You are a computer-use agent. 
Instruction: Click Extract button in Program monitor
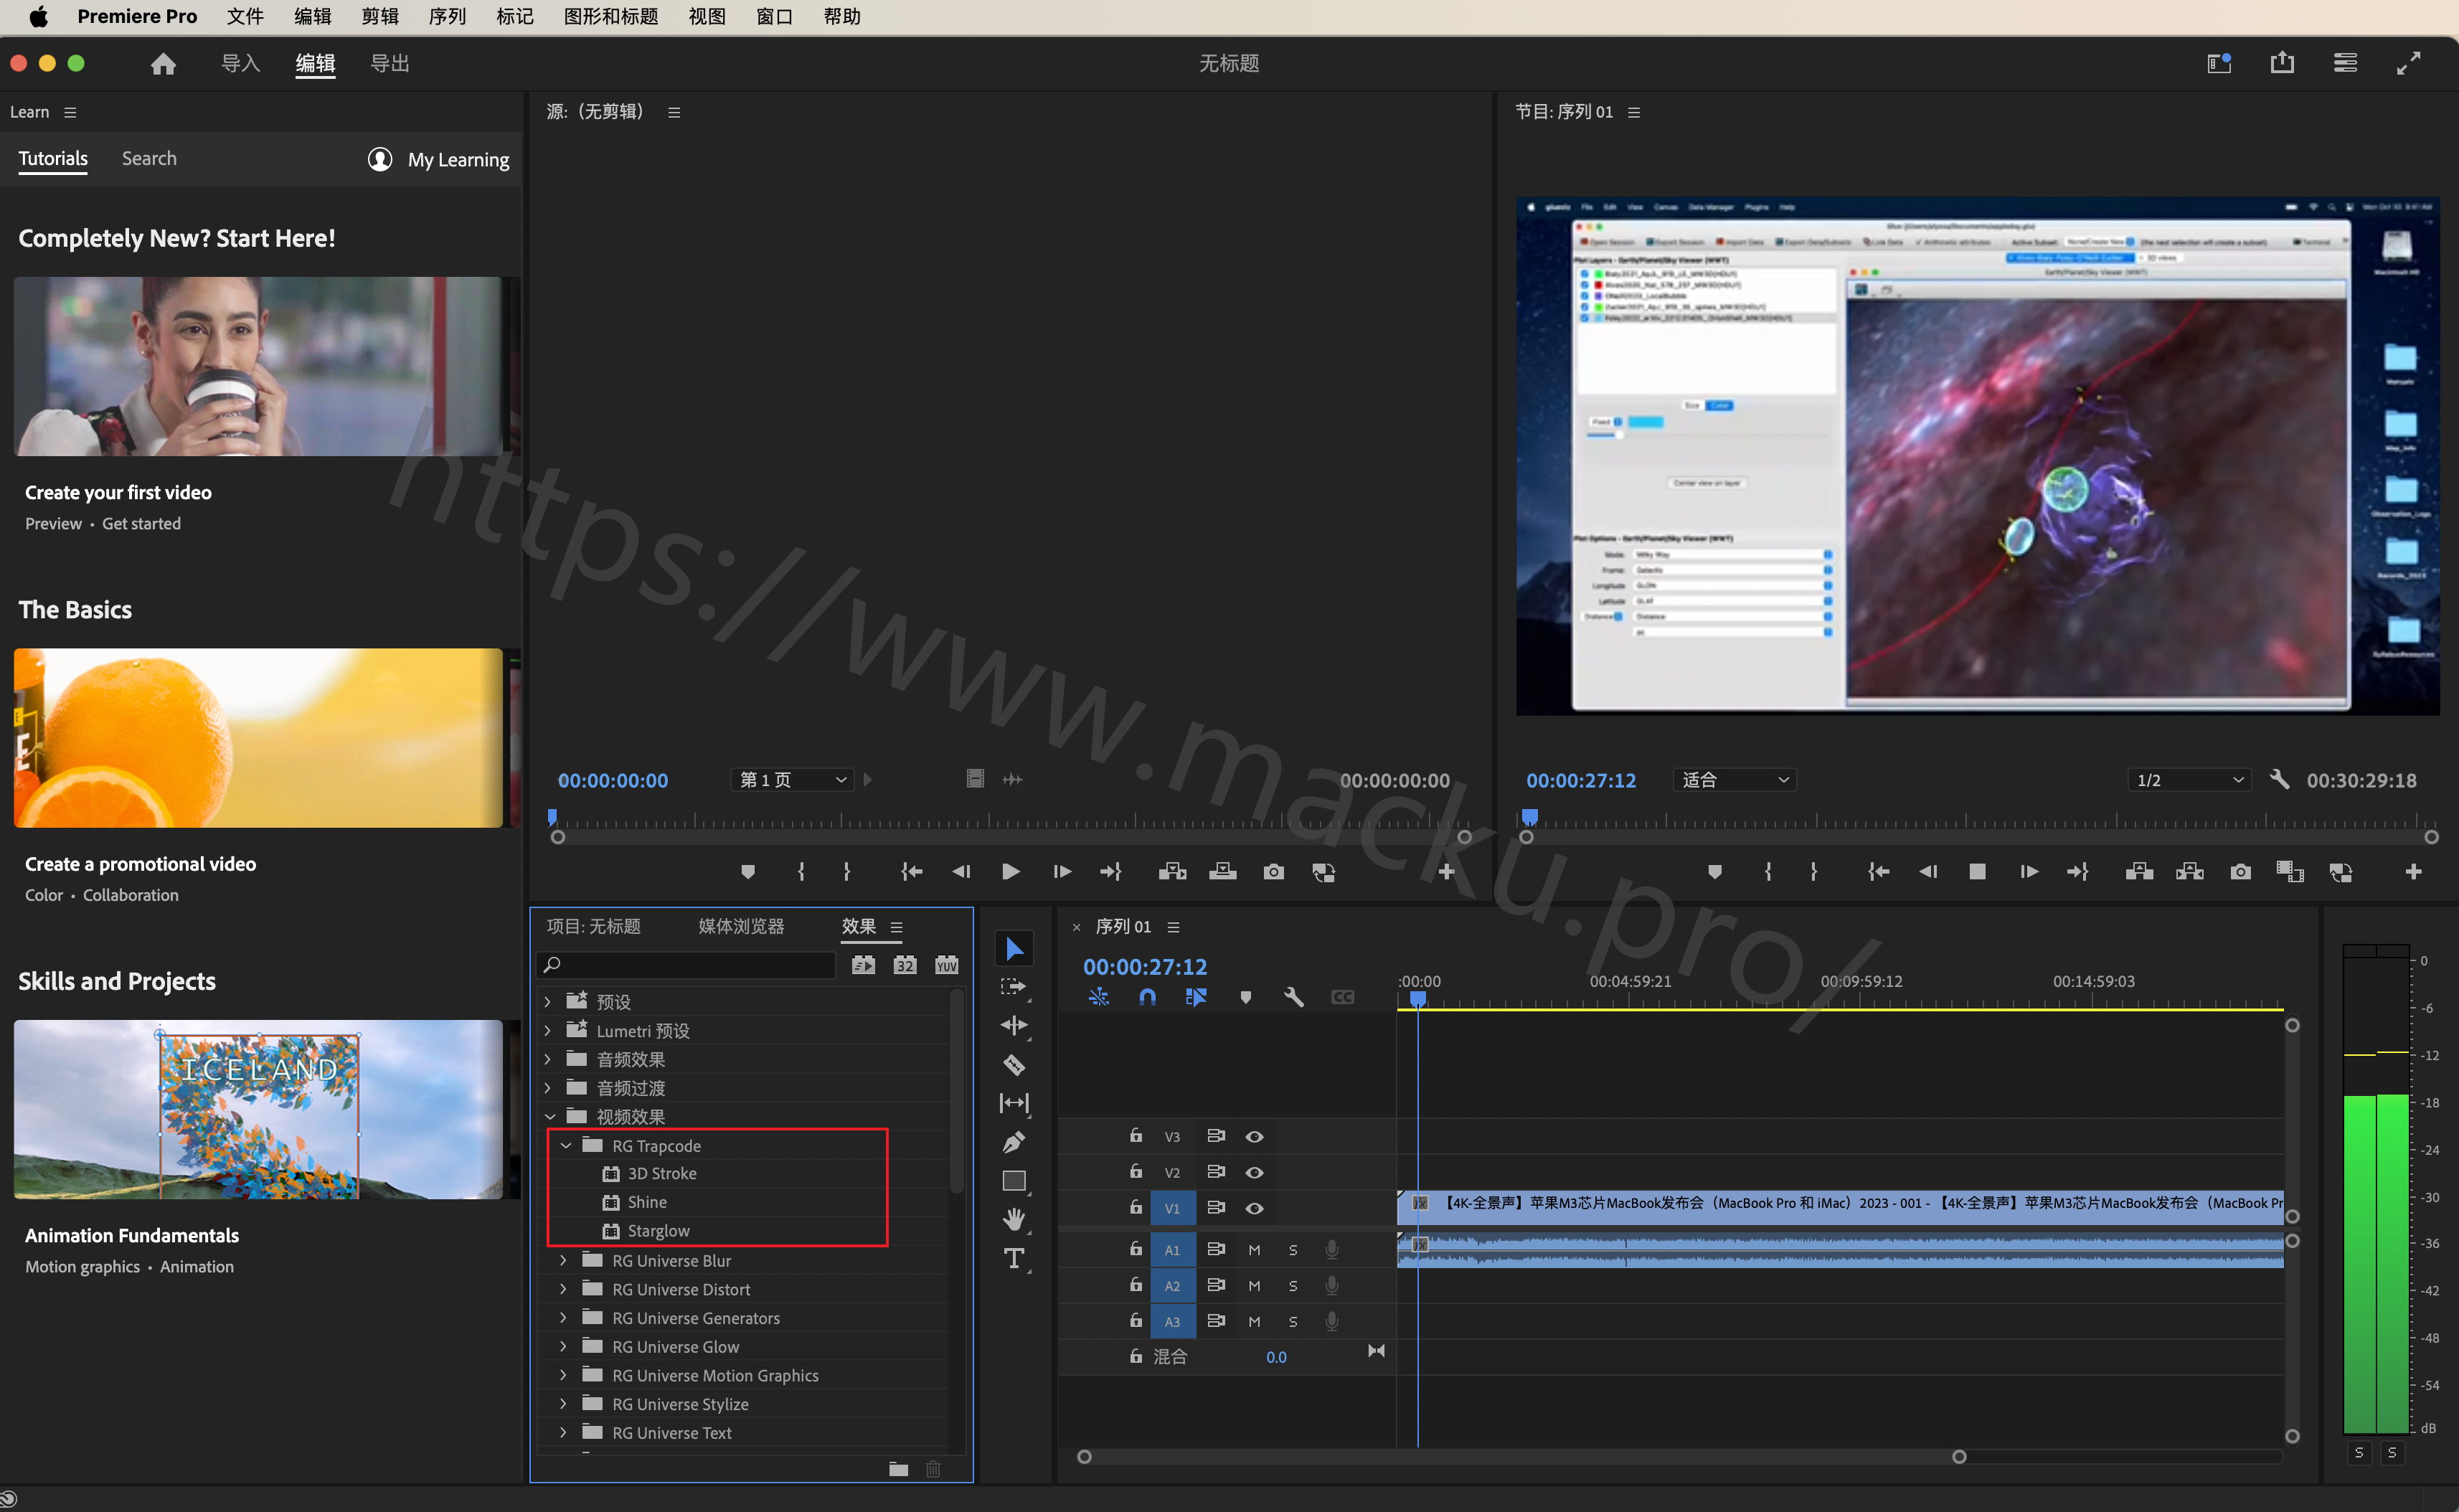click(x=2189, y=872)
